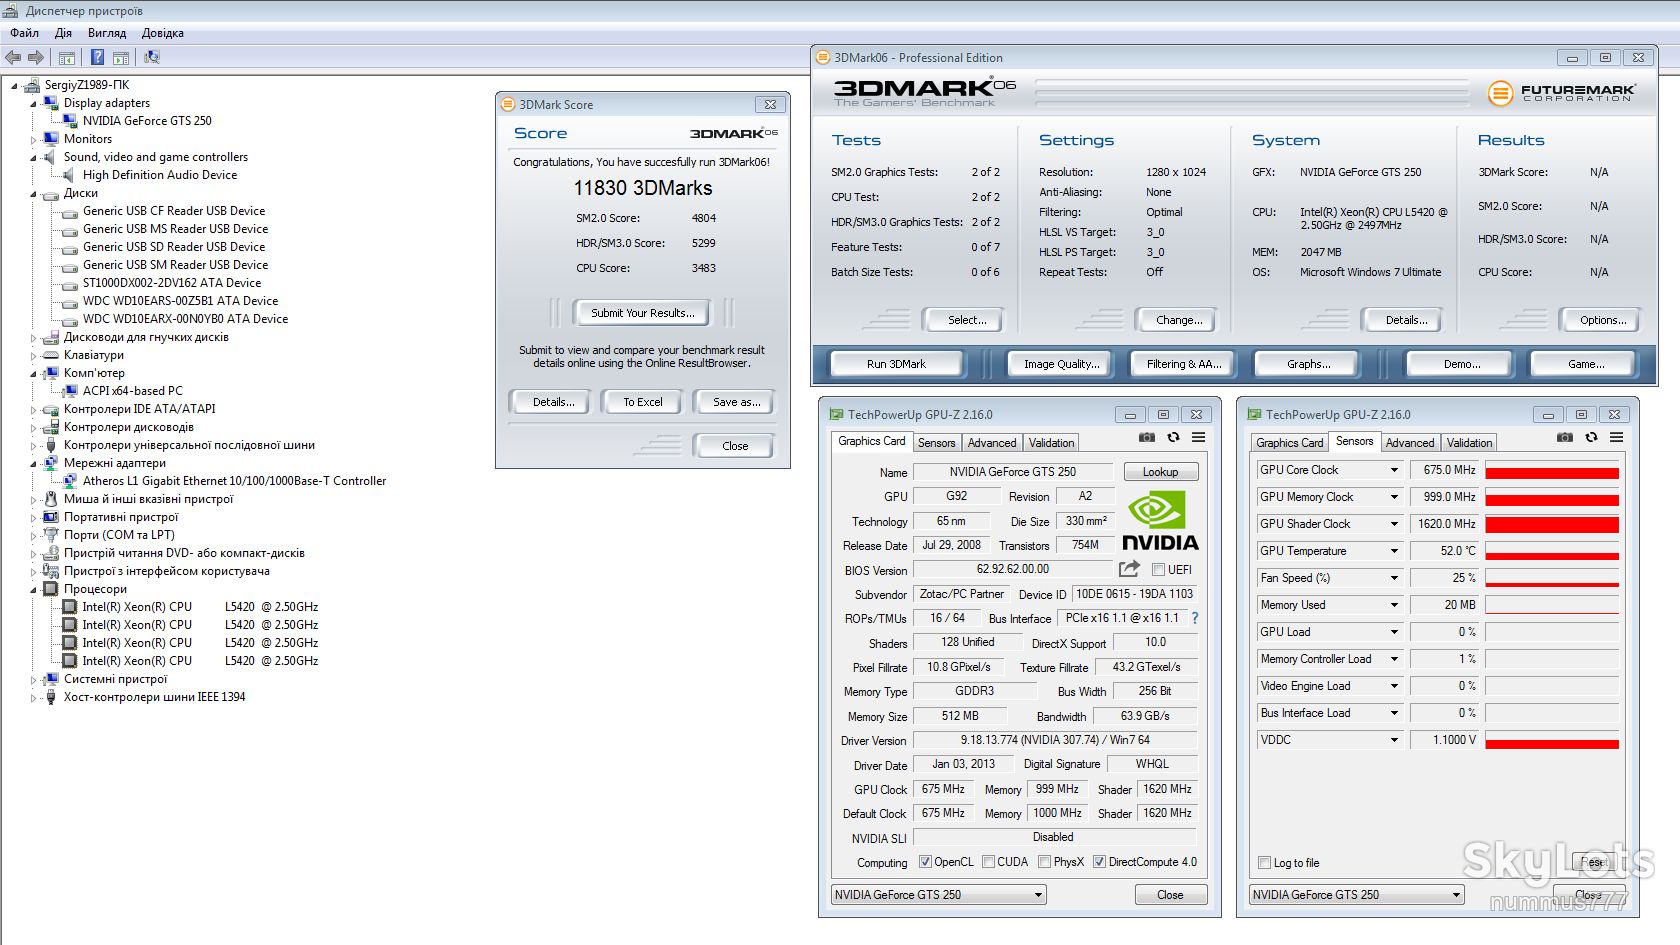Click Back arrow in Device Manager toolbar
This screenshot has height=945, width=1680.
(13, 58)
